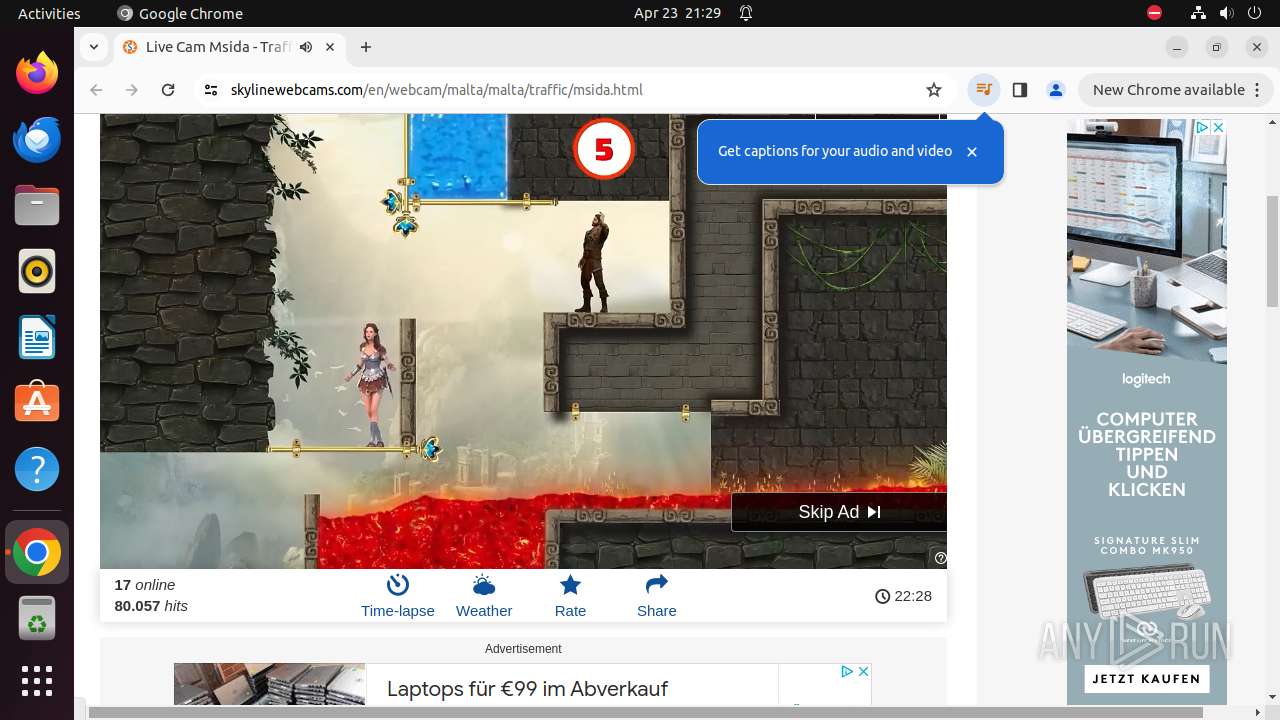Close the Laptops banner ad with X
The image size is (1280, 720).
pyautogui.click(x=863, y=671)
